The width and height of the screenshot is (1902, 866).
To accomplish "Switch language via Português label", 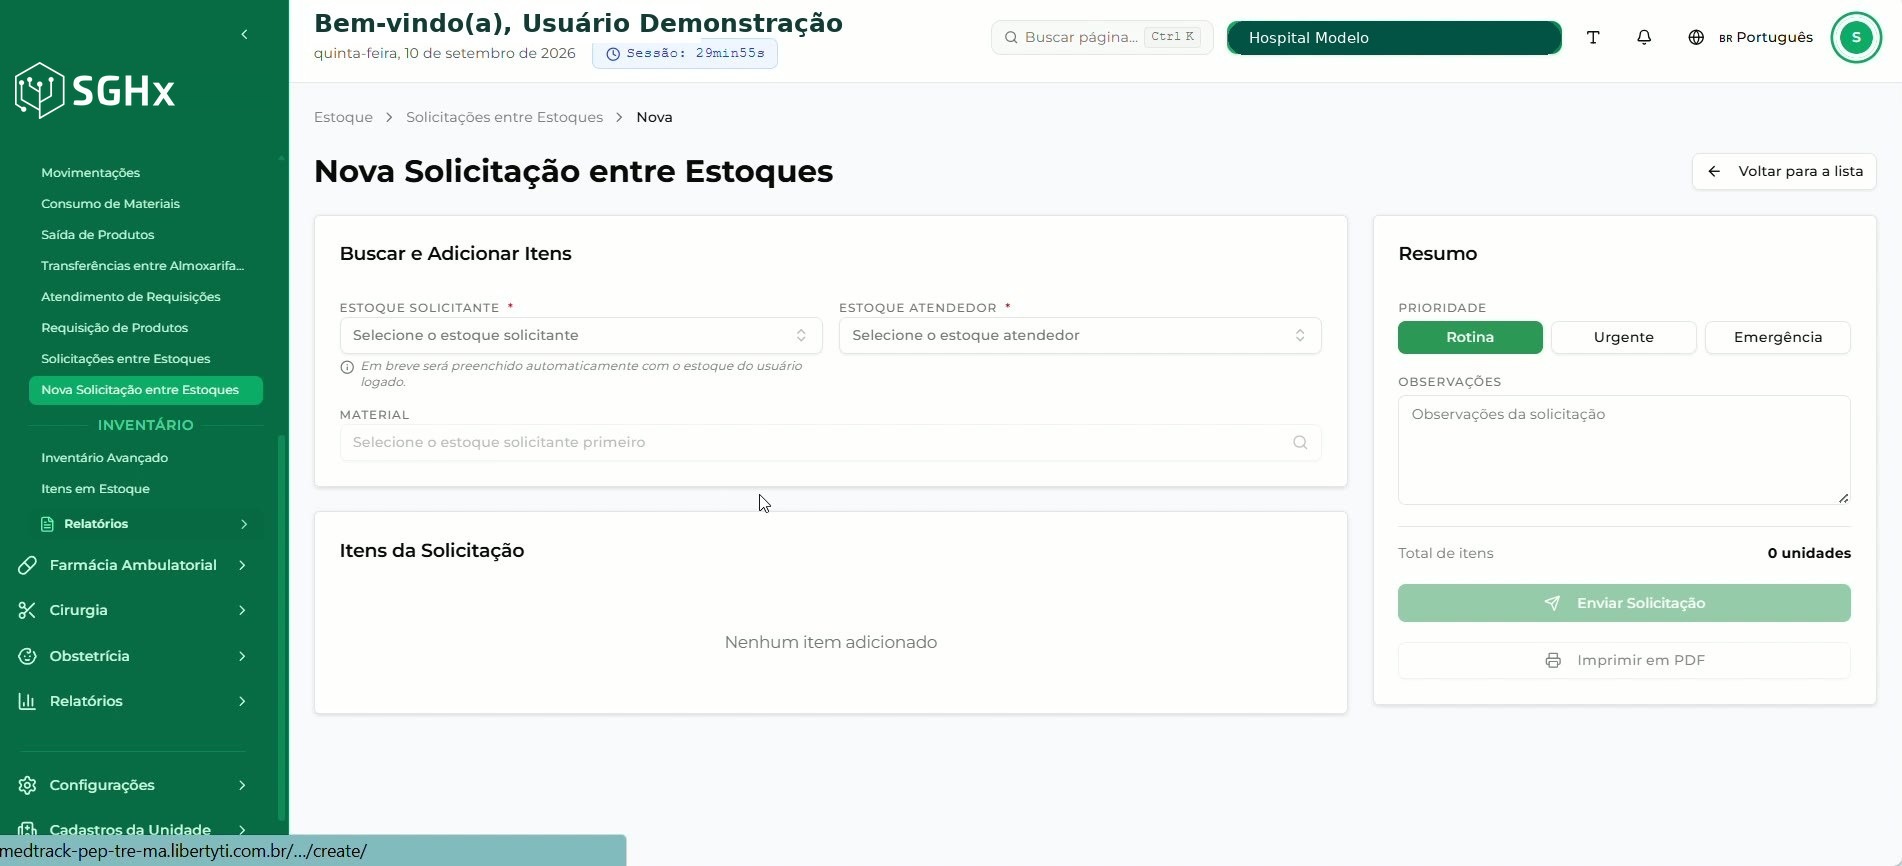I will [x=1774, y=37].
